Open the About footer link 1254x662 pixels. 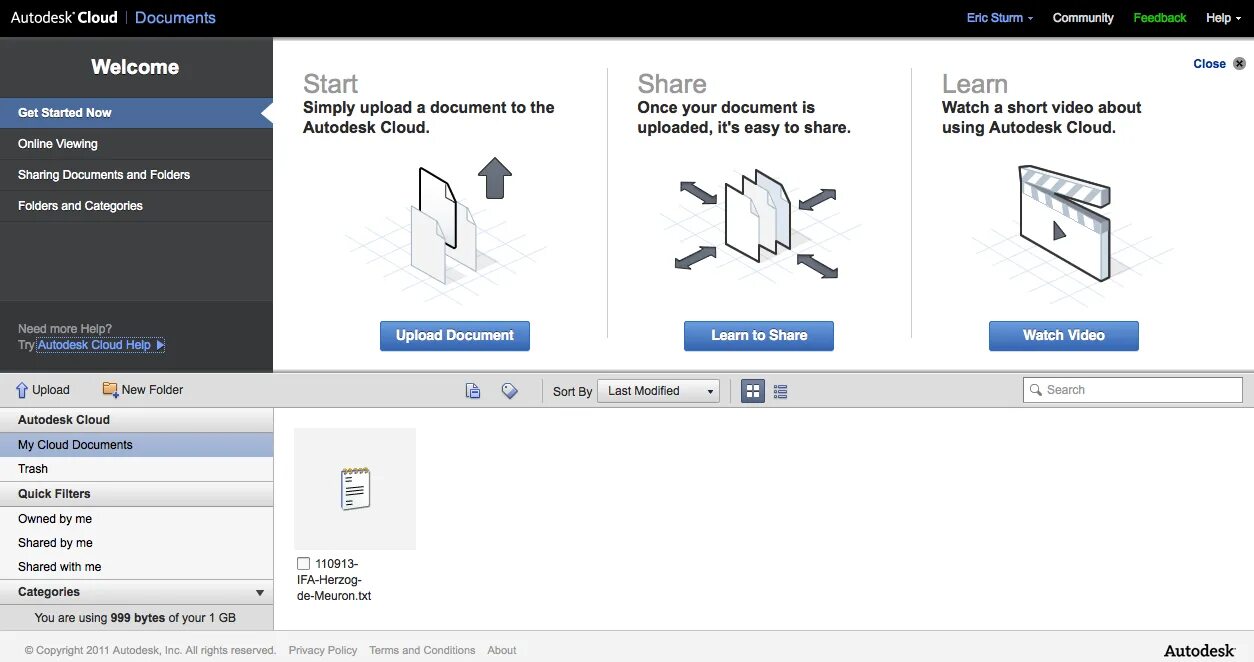[x=502, y=650]
